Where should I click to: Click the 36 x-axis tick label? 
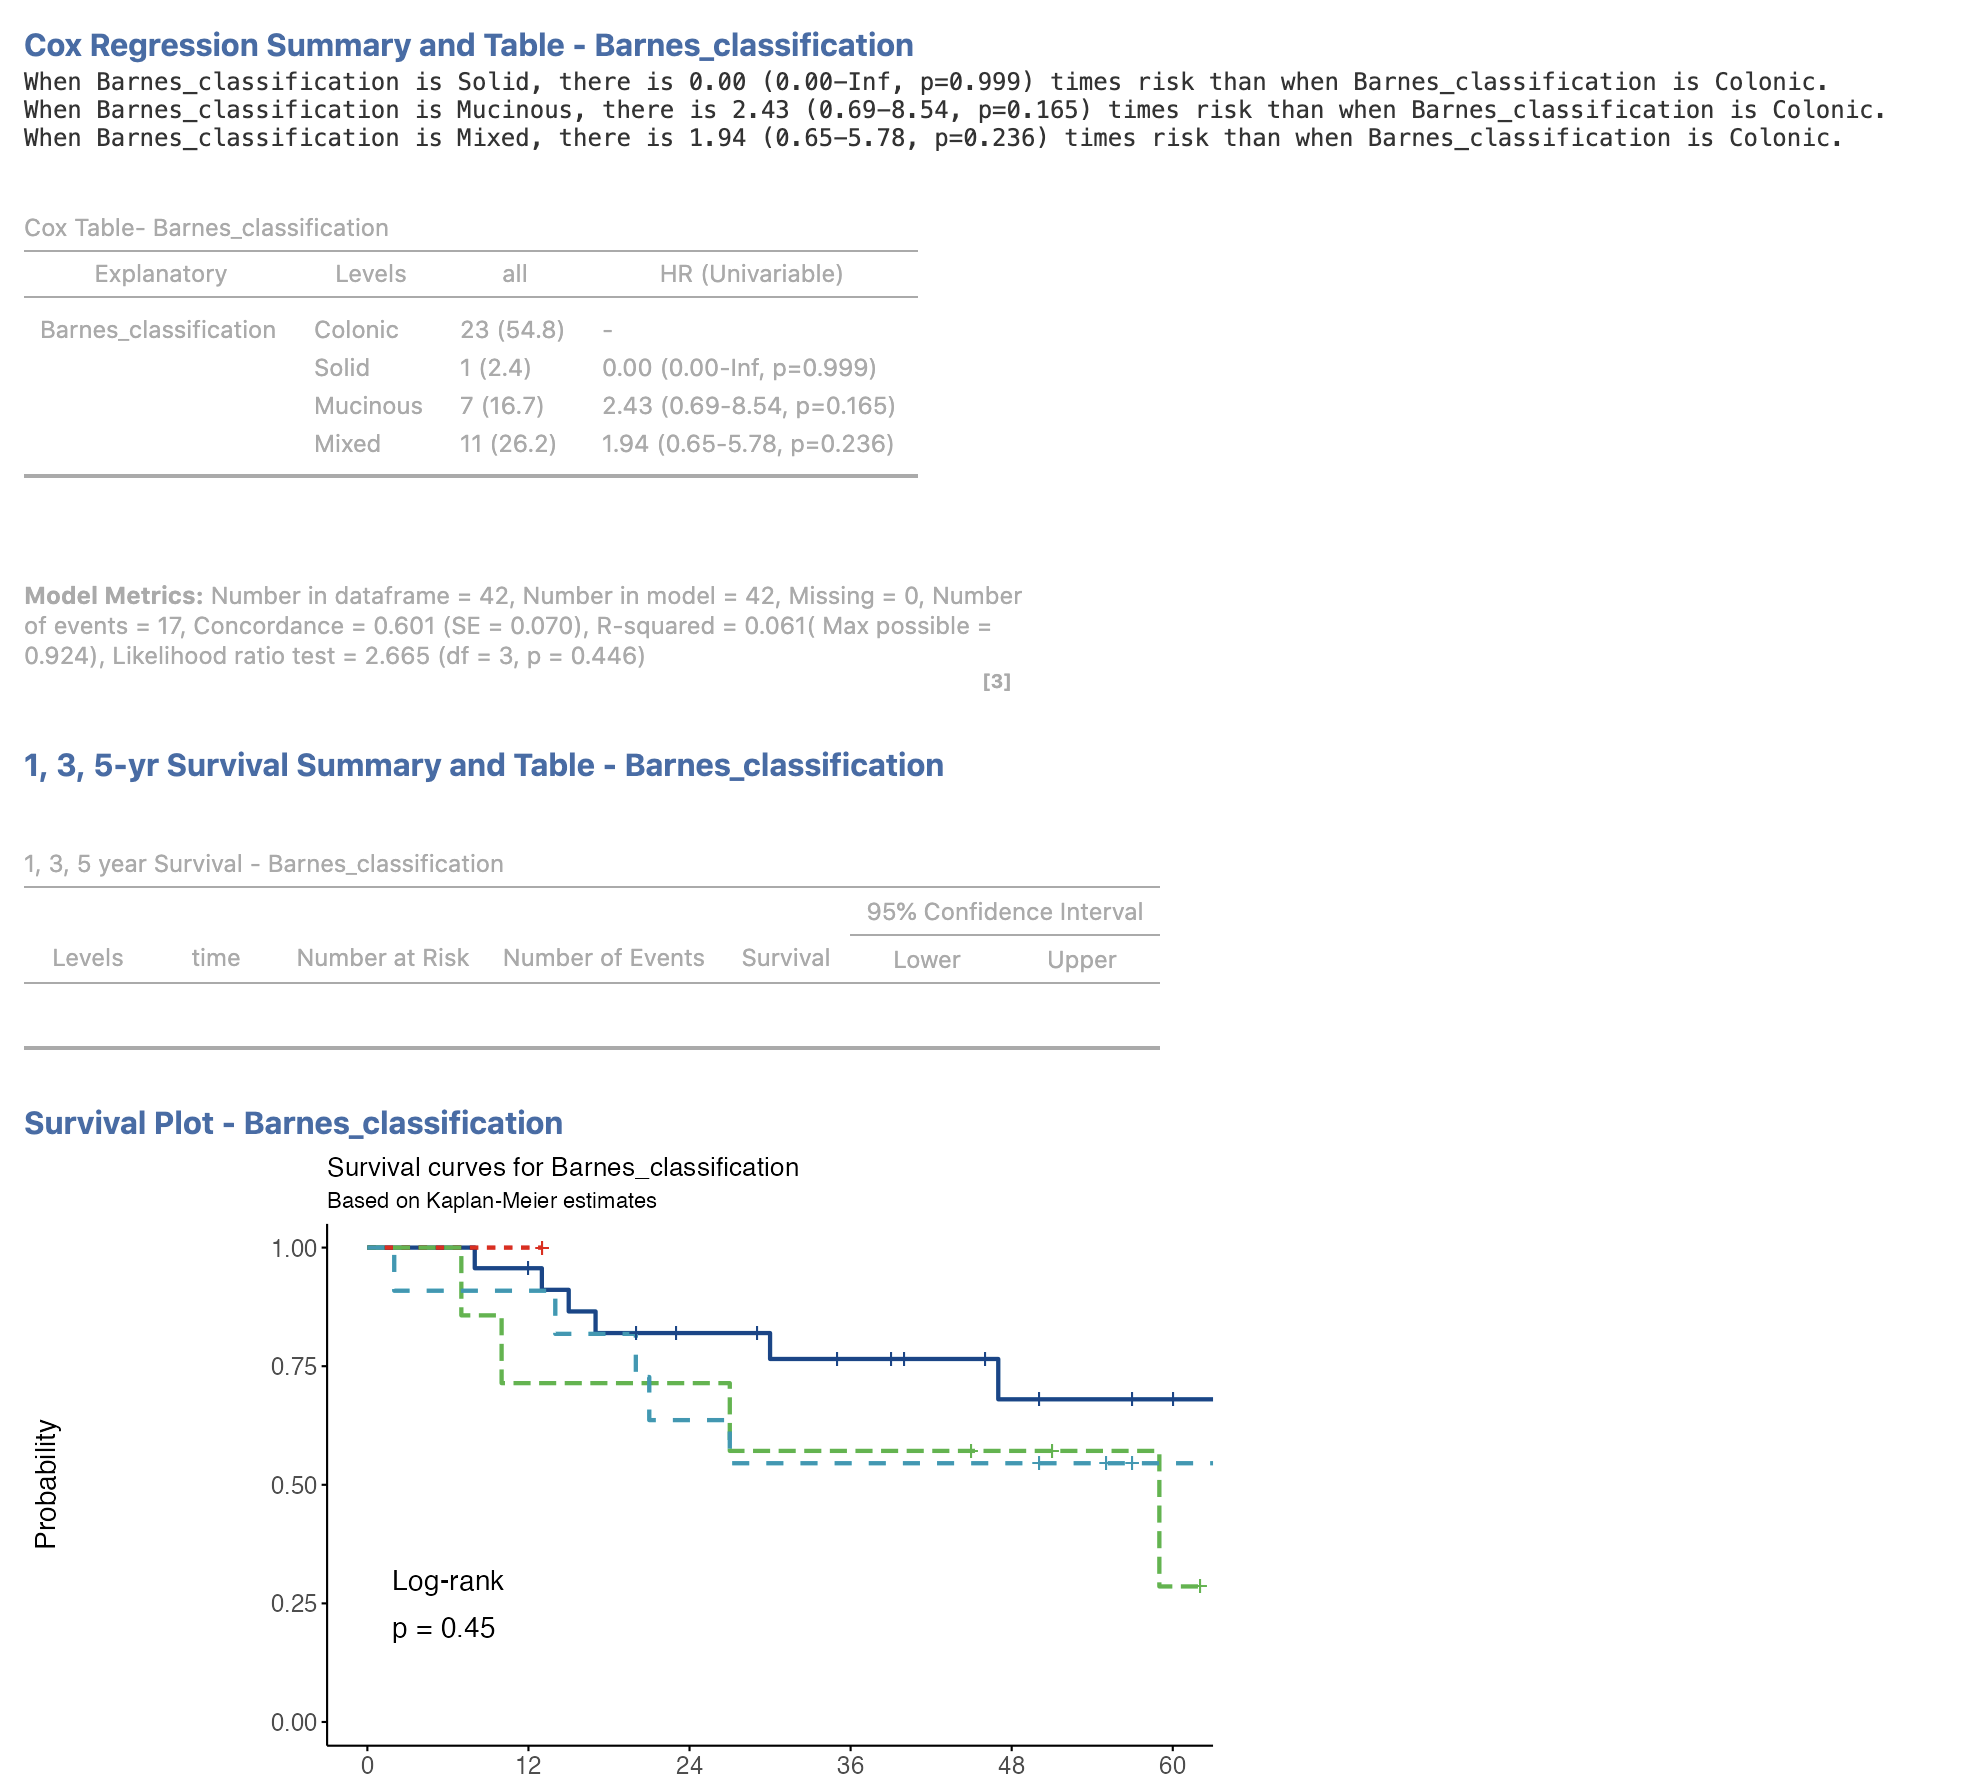(850, 1766)
